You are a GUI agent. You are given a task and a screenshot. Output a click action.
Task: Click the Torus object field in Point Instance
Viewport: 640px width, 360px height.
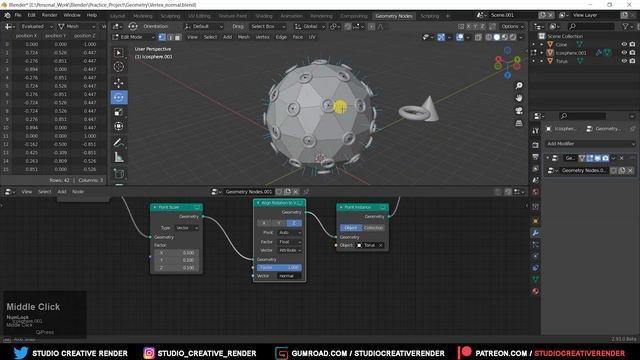pyautogui.click(x=370, y=245)
